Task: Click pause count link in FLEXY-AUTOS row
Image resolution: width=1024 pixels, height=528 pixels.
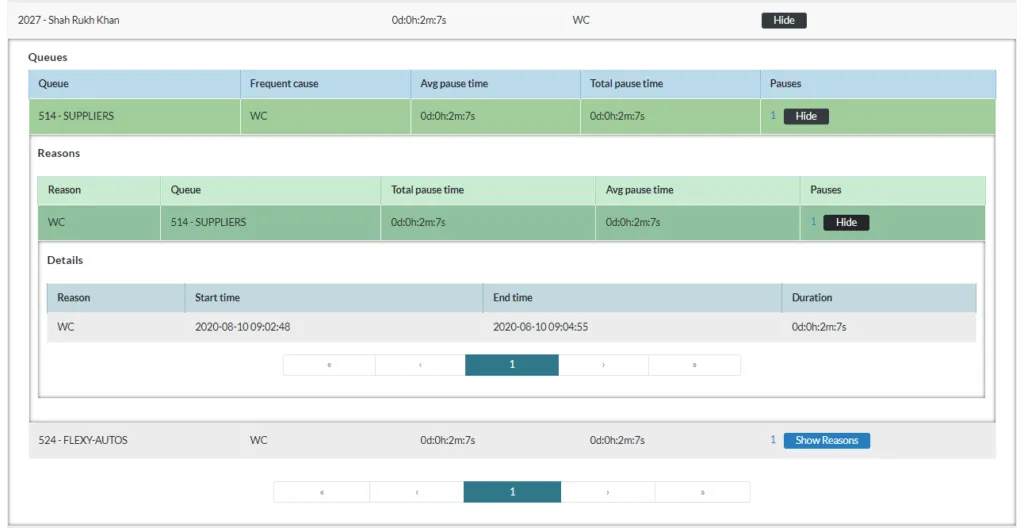Action: [773, 440]
